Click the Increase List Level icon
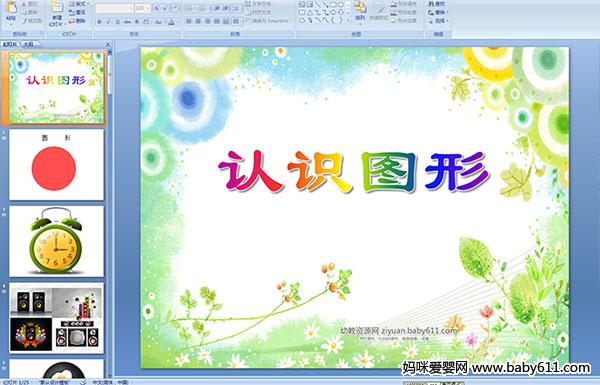This screenshot has width=600, height=385. [x=226, y=8]
